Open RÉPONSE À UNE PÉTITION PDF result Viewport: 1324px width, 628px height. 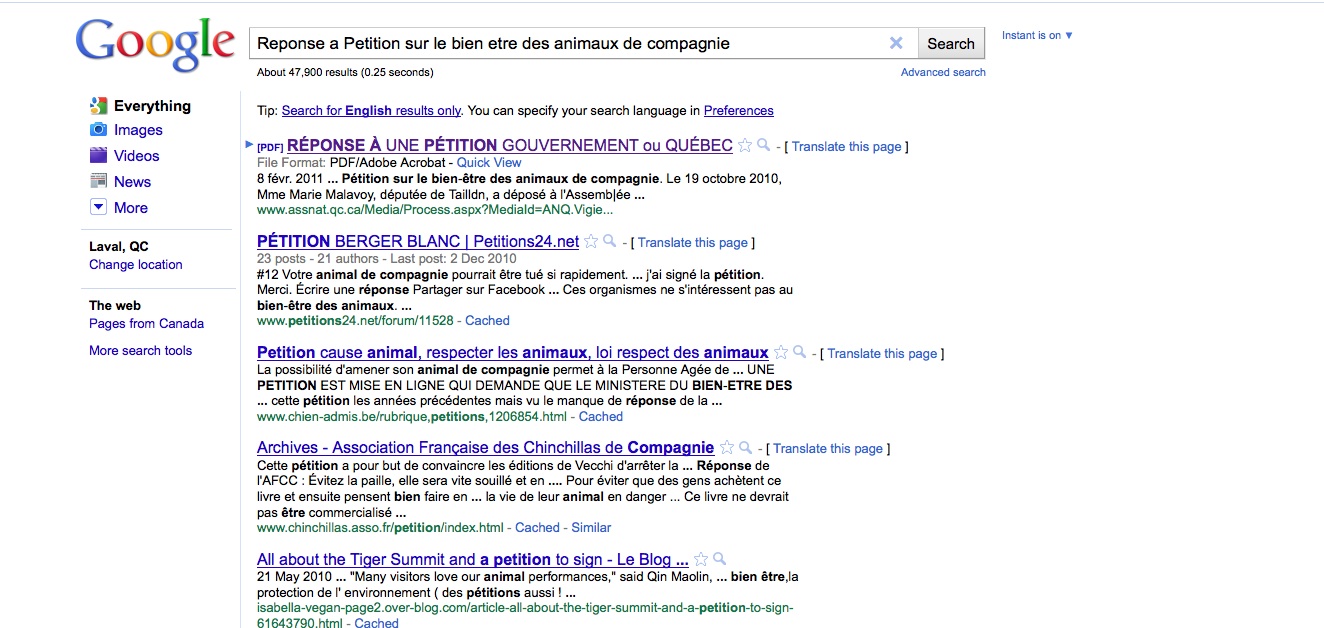coord(509,145)
